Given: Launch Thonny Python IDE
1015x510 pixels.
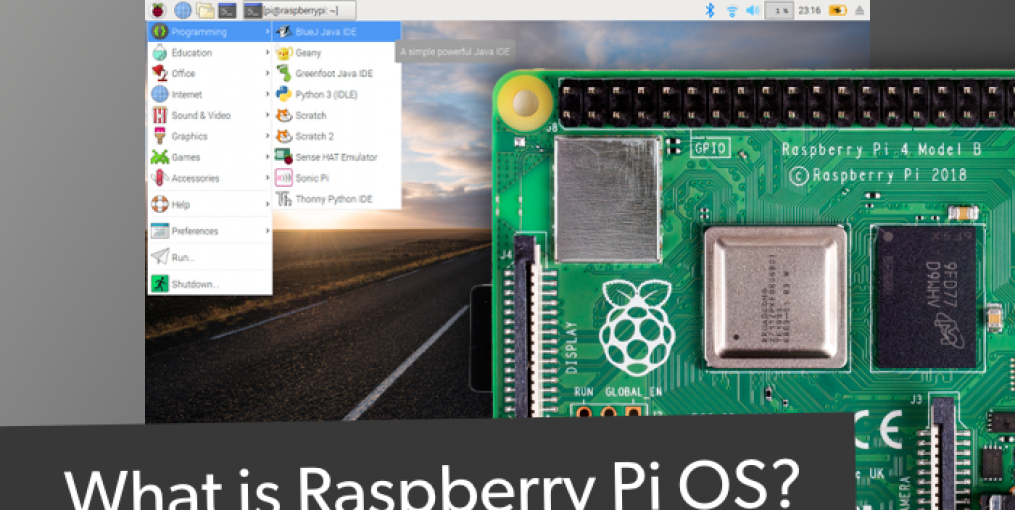Looking at the screenshot, I should [337, 199].
